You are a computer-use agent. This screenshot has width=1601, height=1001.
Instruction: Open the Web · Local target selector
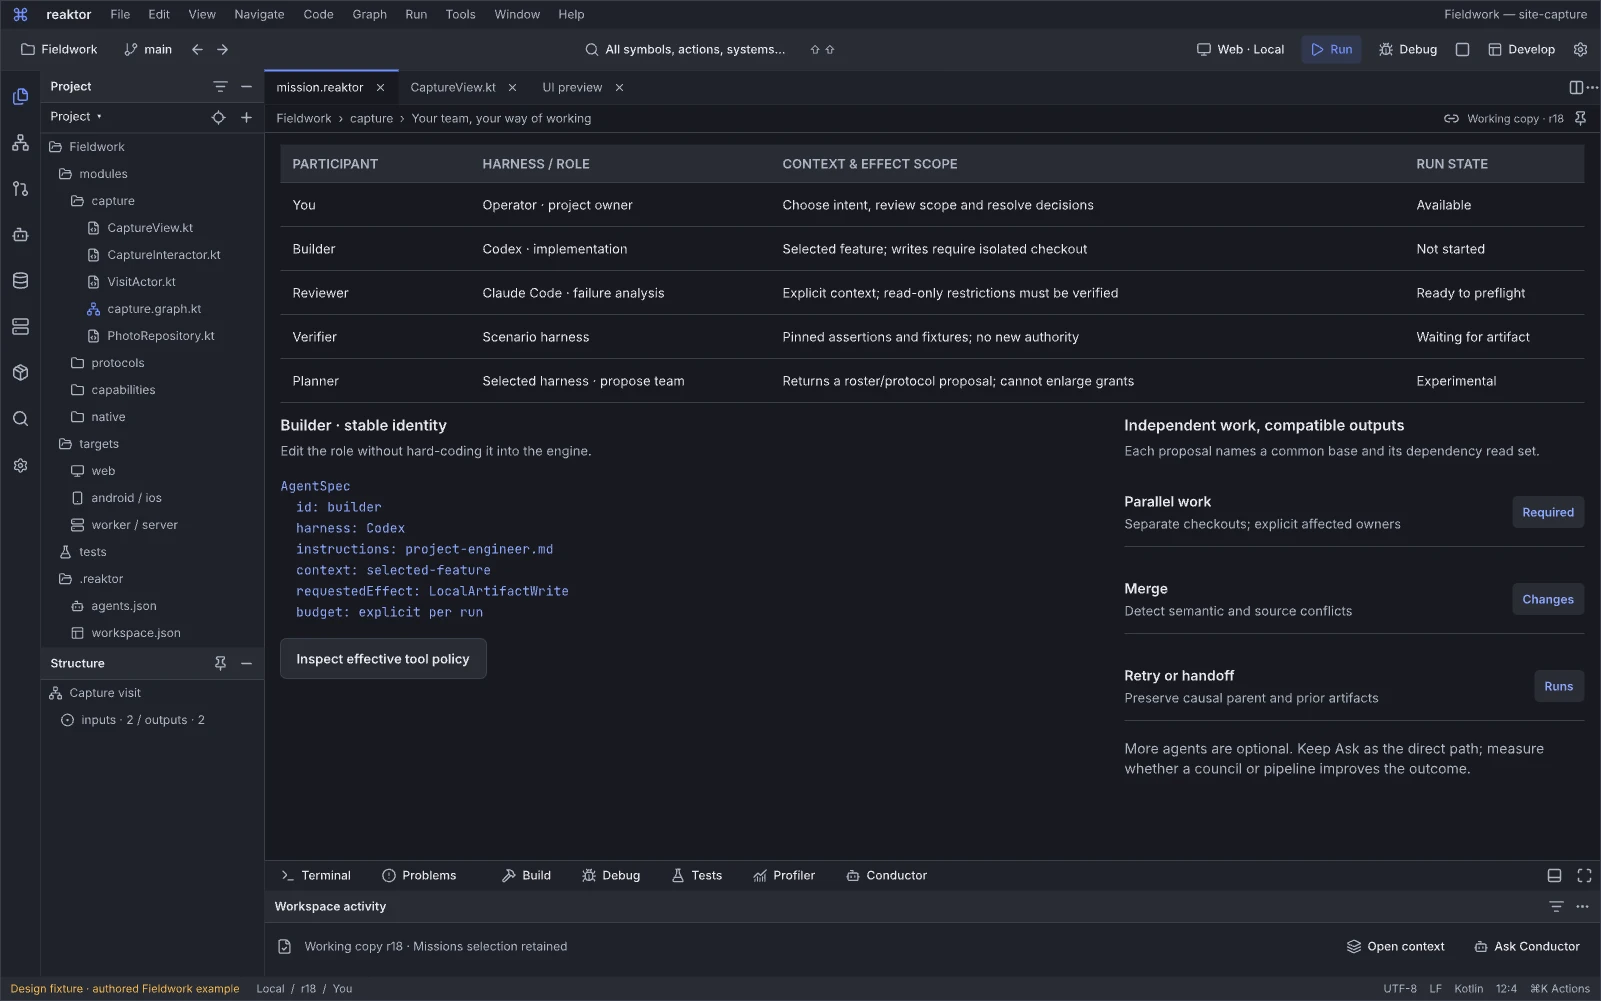pyautogui.click(x=1240, y=49)
